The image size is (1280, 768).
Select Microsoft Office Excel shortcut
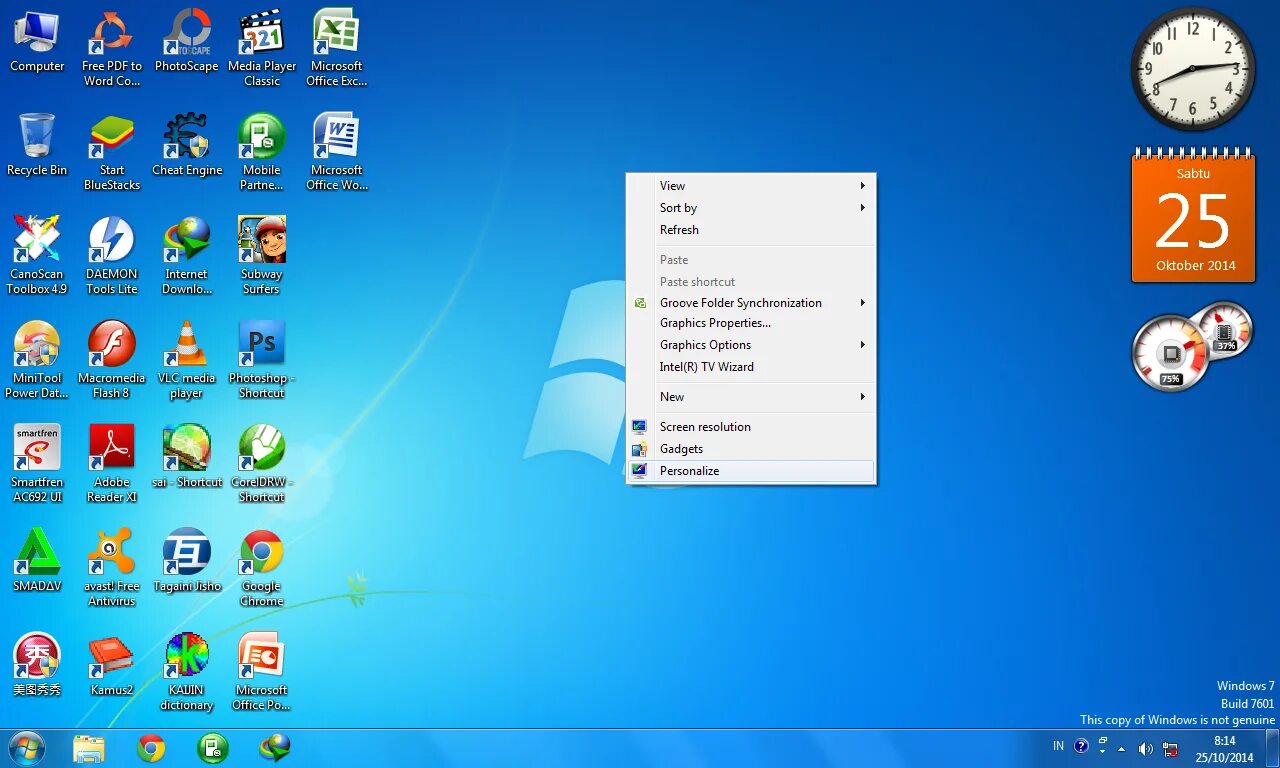click(337, 49)
